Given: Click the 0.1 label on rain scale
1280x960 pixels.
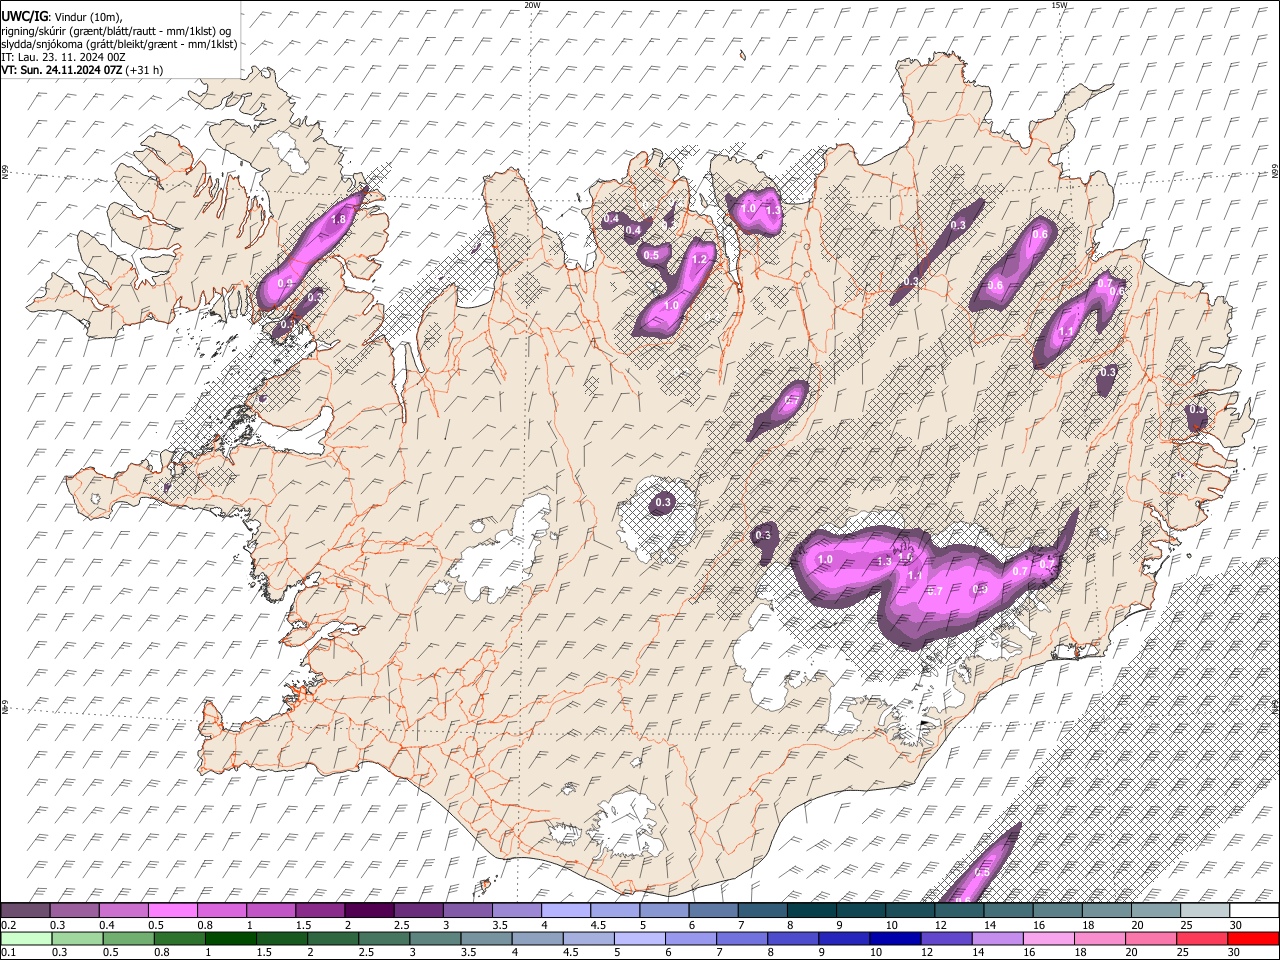Looking at the screenshot, I should click(x=7, y=953).
